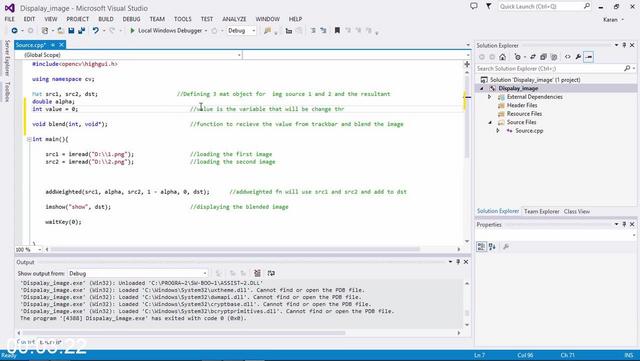Viewport: 640px width, 361px height.
Task: Open the ANALYZE menu
Action: tap(234, 19)
